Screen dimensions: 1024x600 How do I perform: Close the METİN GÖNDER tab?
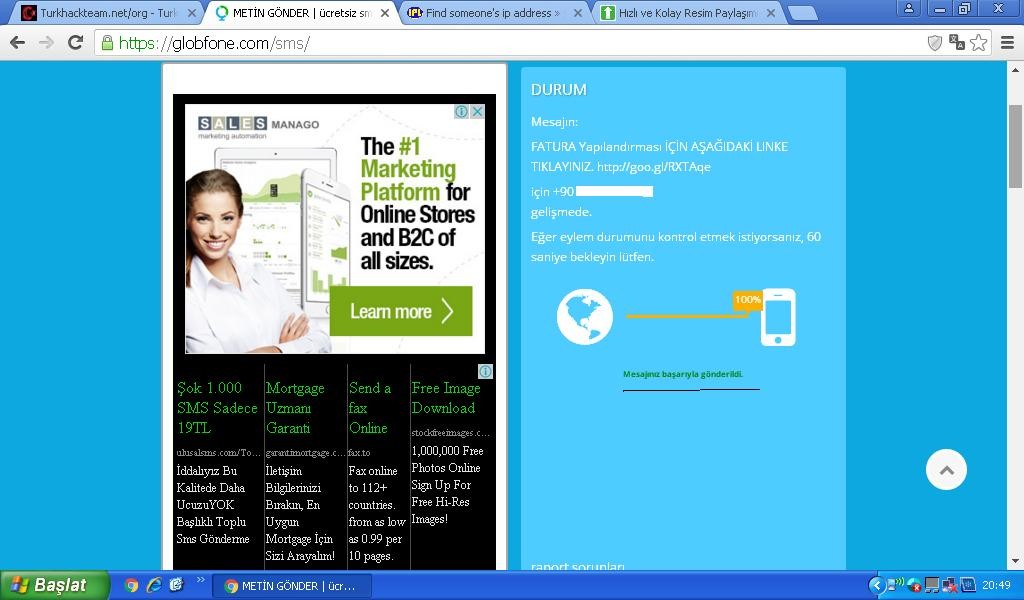(385, 13)
